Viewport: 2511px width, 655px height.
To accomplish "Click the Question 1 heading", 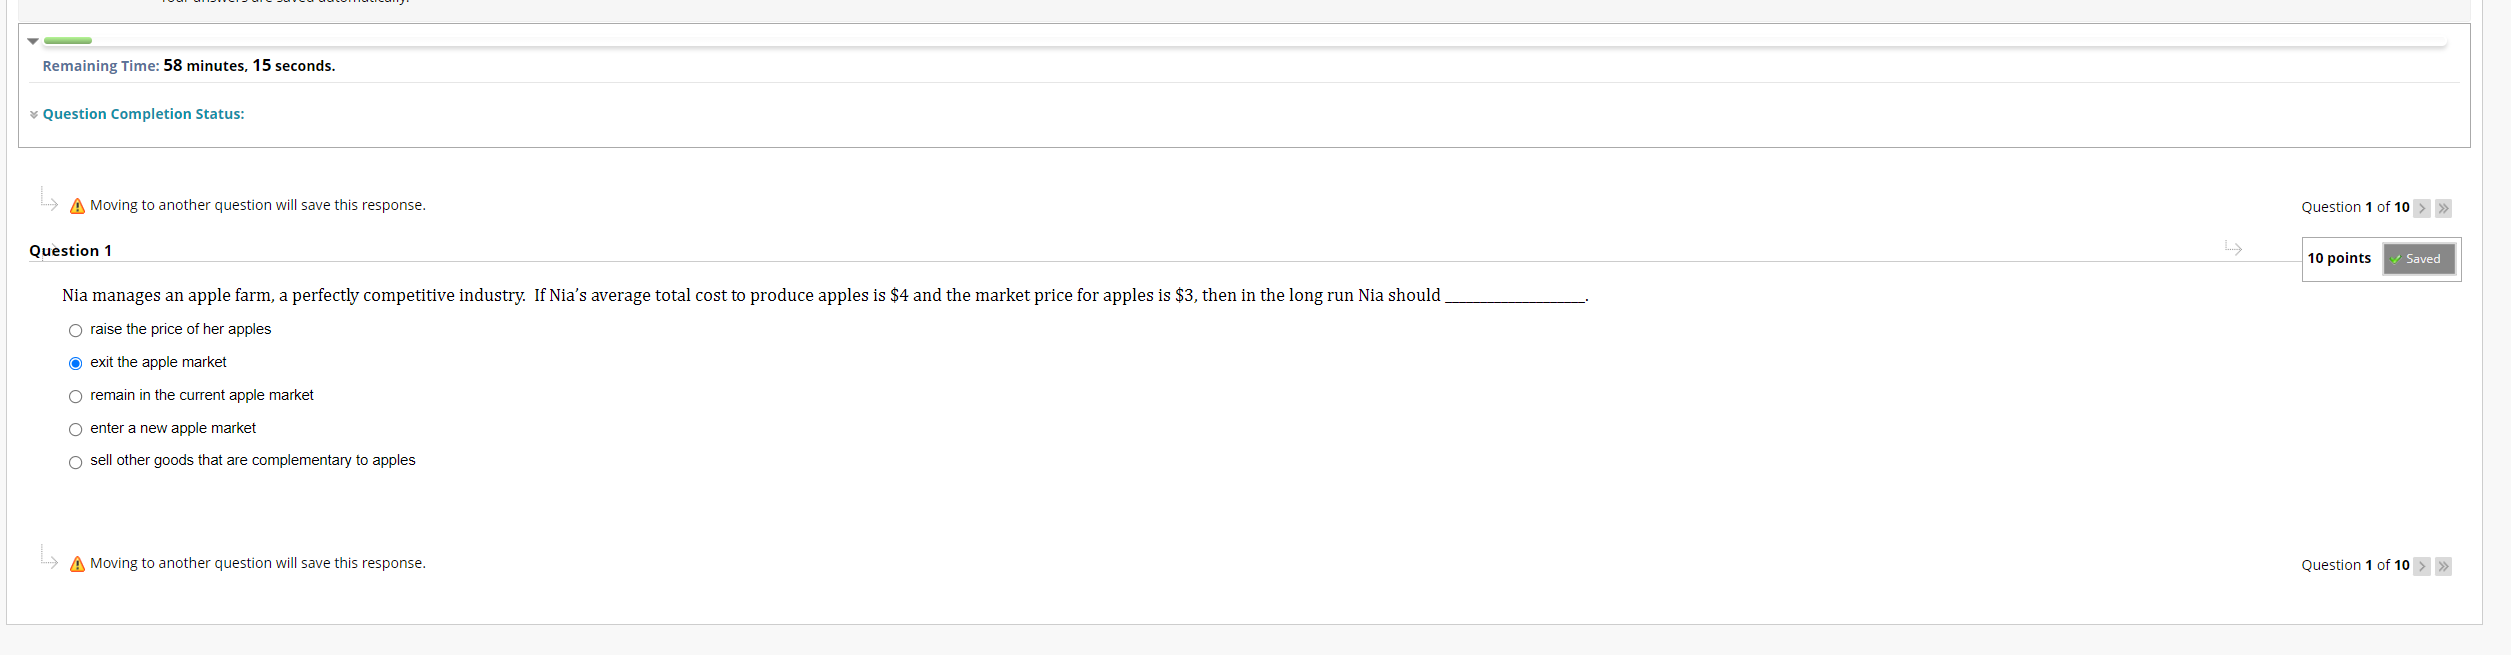I will (x=70, y=250).
